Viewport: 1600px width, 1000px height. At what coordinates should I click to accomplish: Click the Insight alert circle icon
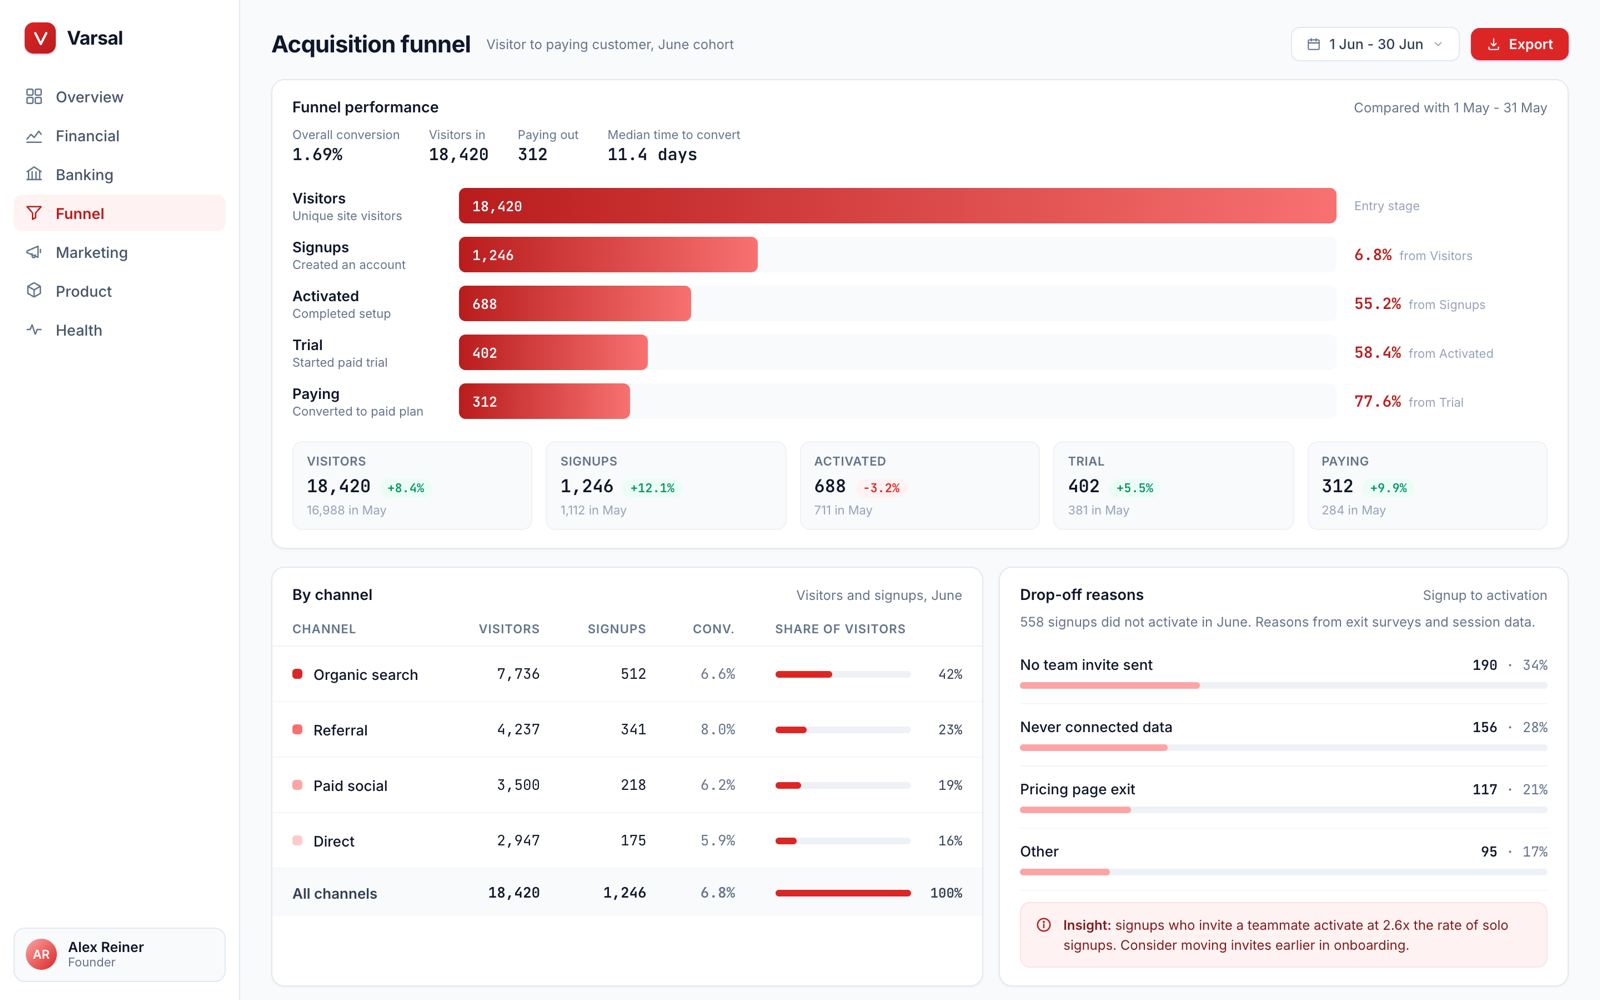pos(1044,925)
